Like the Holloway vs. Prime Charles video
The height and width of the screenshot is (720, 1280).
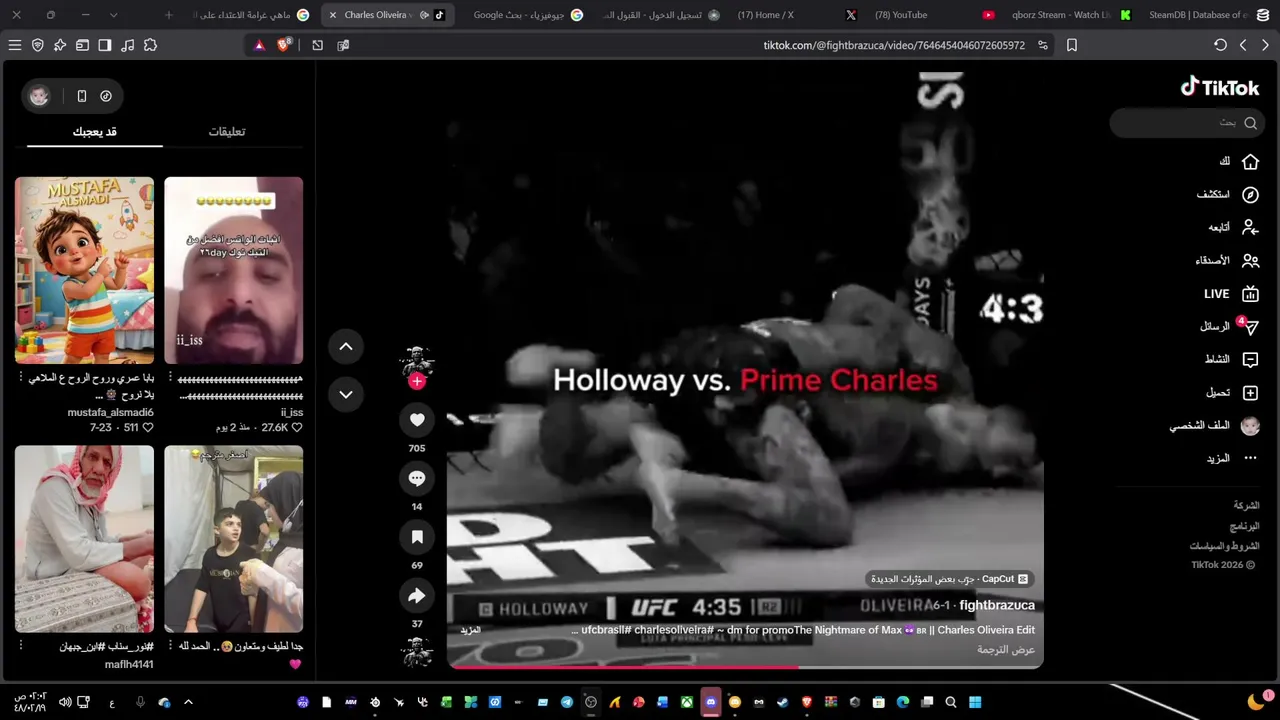417,420
